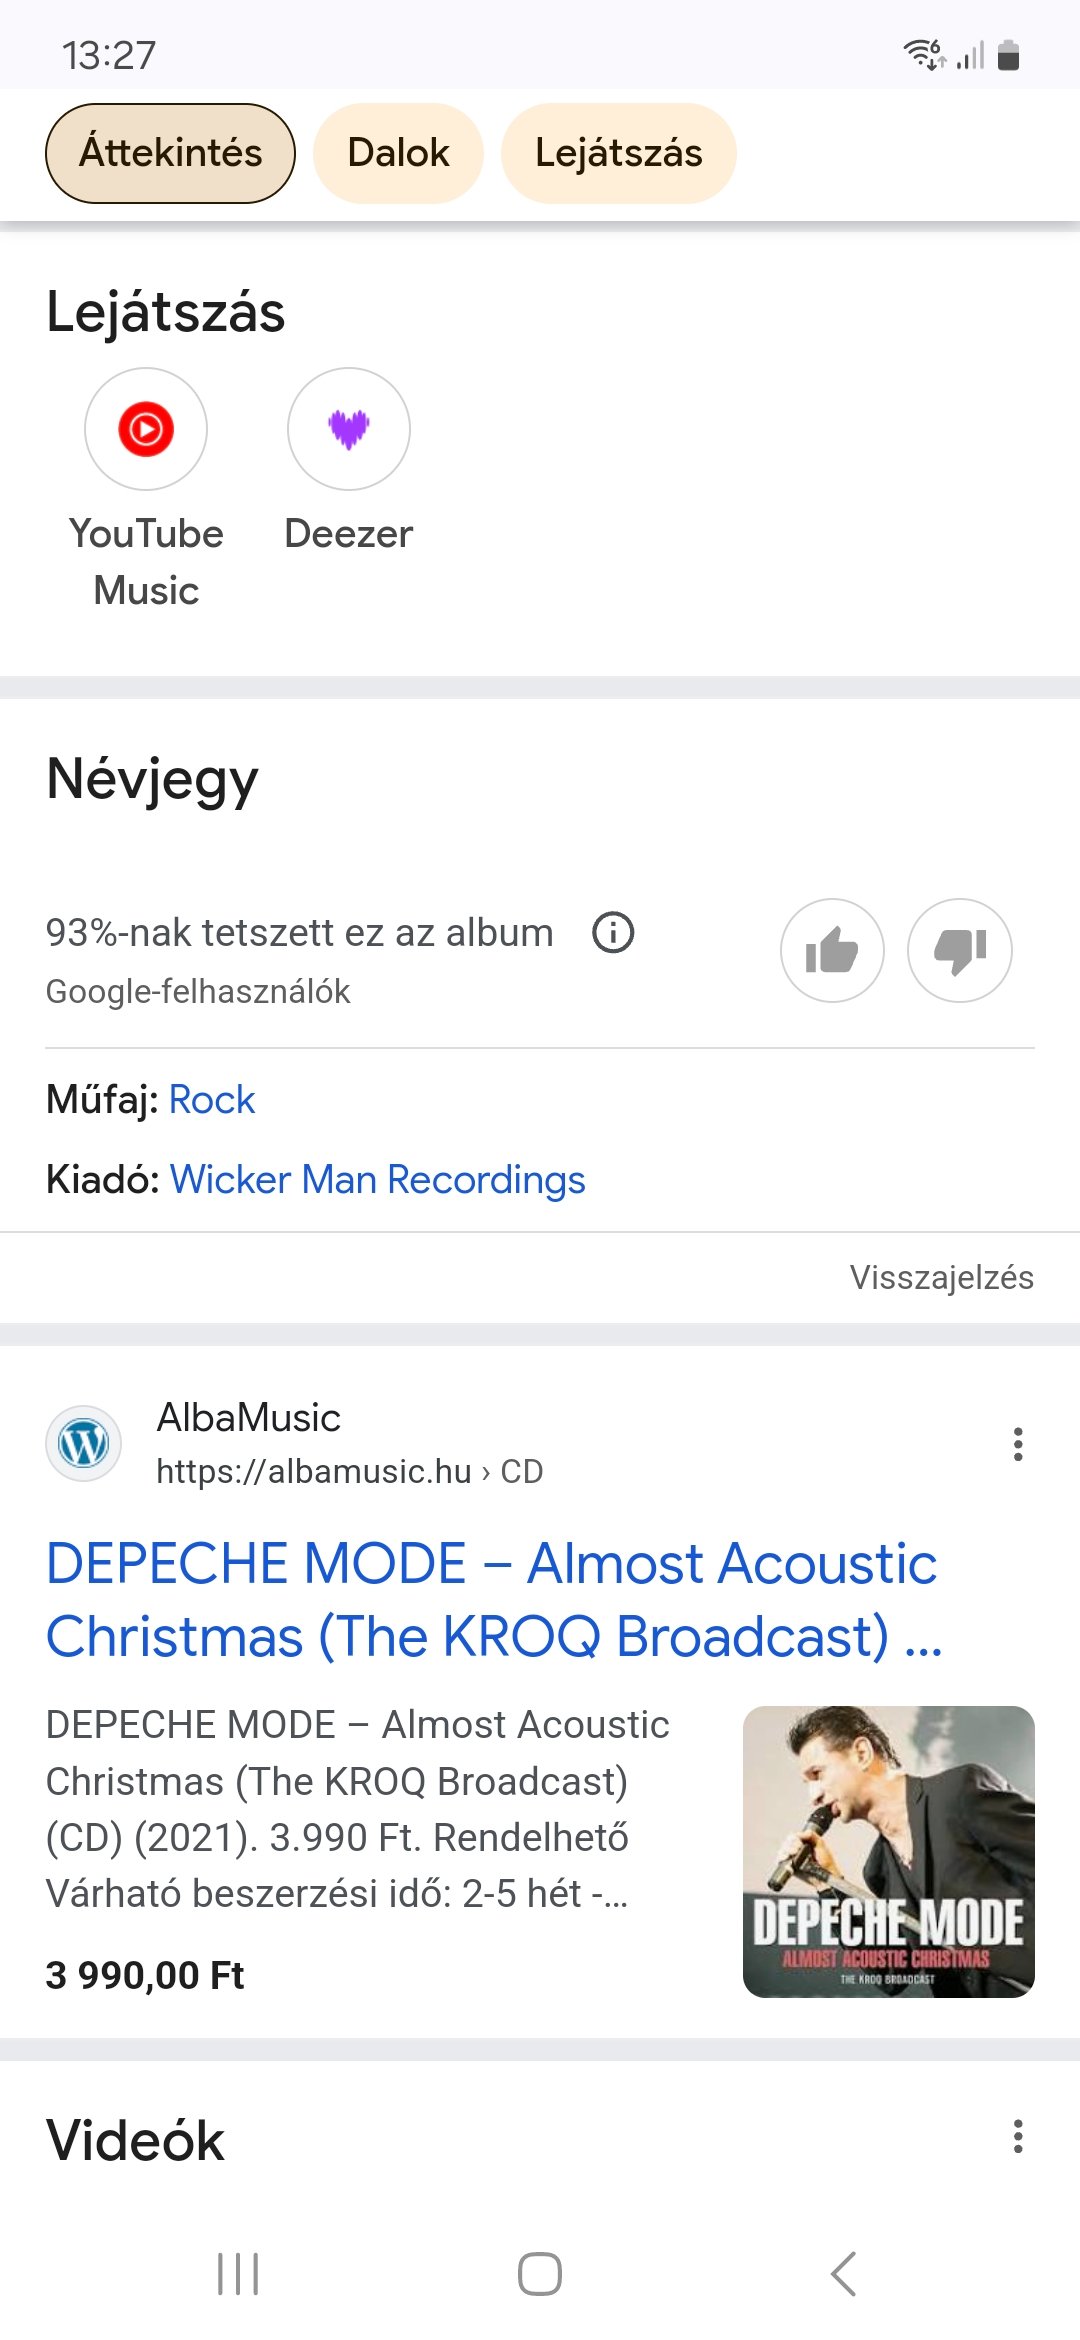
Task: Tap the Depeche Mode album cover thumbnail
Action: pyautogui.click(x=889, y=1852)
